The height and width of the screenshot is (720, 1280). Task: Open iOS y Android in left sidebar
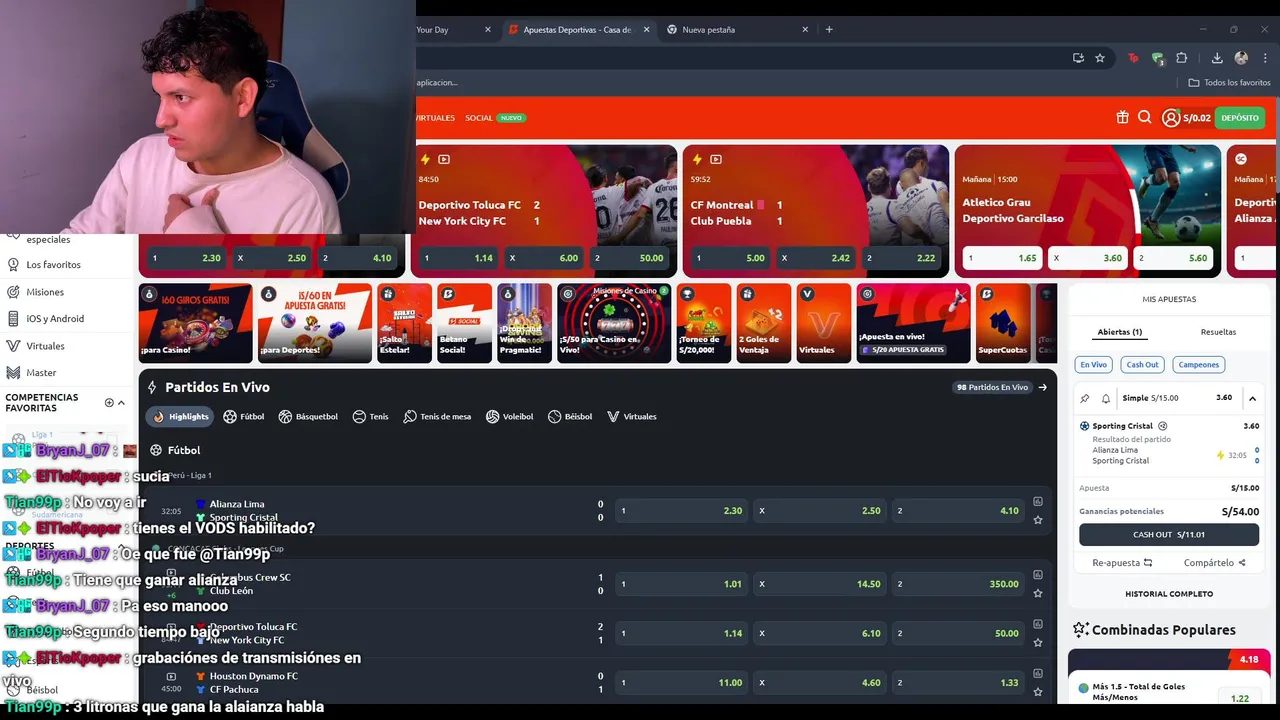pyautogui.click(x=55, y=319)
